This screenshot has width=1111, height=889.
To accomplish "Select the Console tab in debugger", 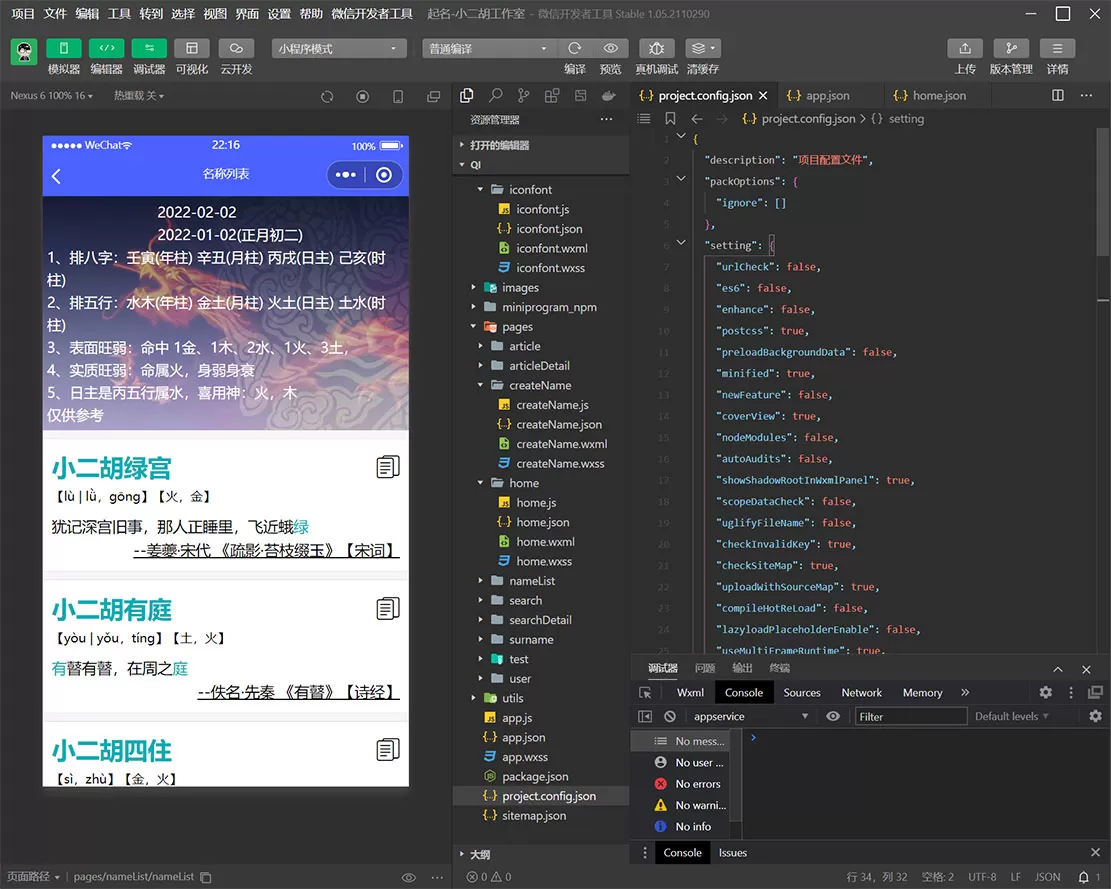I will pyautogui.click(x=744, y=693).
